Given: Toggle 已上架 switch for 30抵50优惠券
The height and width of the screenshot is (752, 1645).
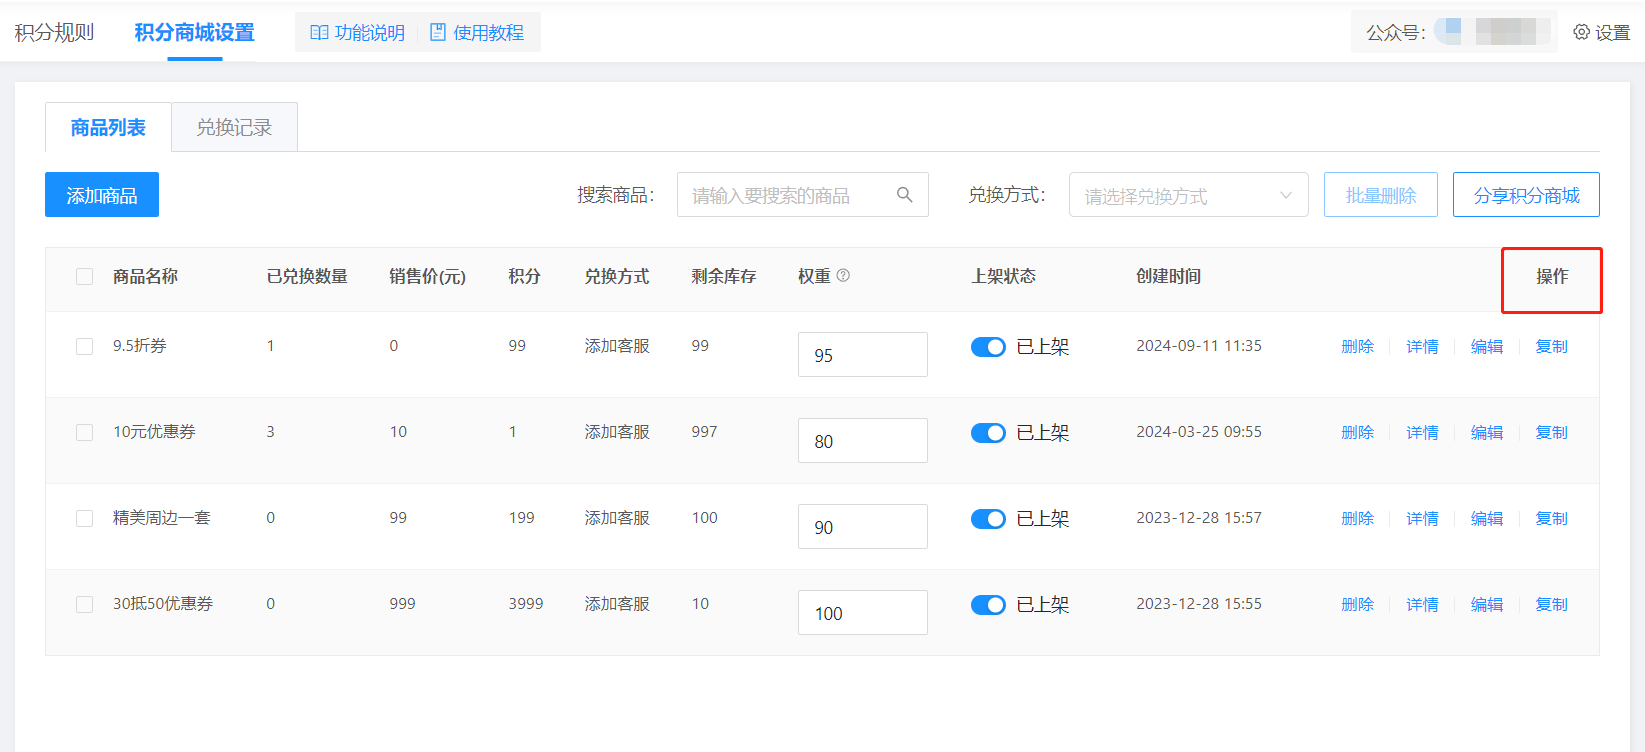Looking at the screenshot, I should [988, 605].
